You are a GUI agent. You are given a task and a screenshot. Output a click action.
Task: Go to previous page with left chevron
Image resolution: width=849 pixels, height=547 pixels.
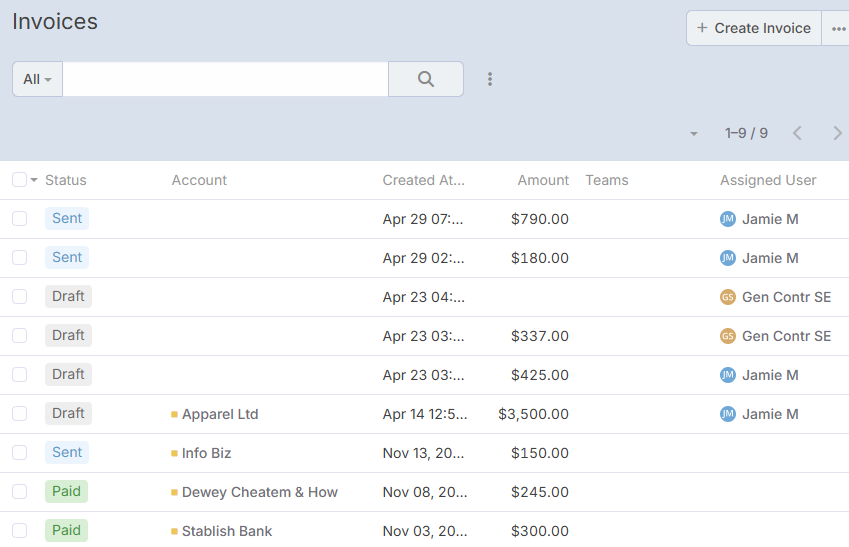(x=797, y=133)
